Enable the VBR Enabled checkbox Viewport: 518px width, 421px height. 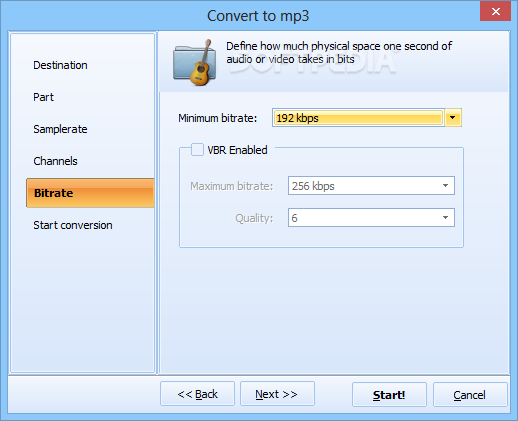tap(197, 150)
